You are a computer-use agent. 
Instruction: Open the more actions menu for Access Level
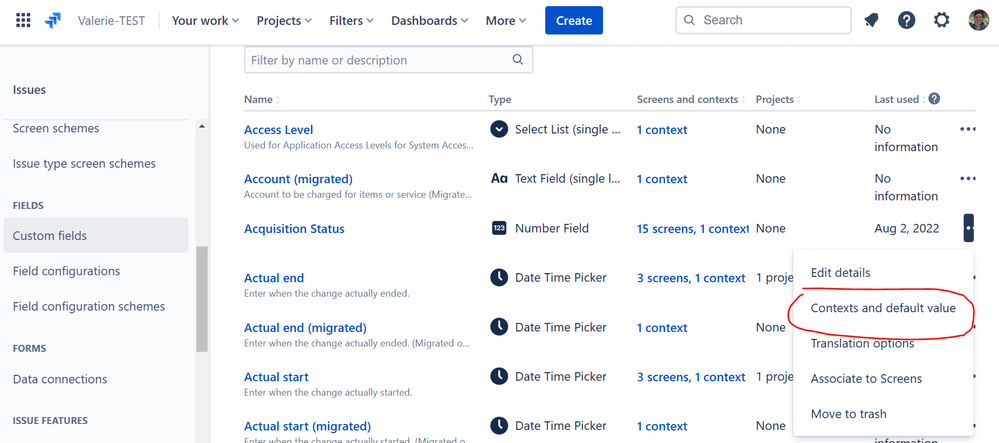967,129
